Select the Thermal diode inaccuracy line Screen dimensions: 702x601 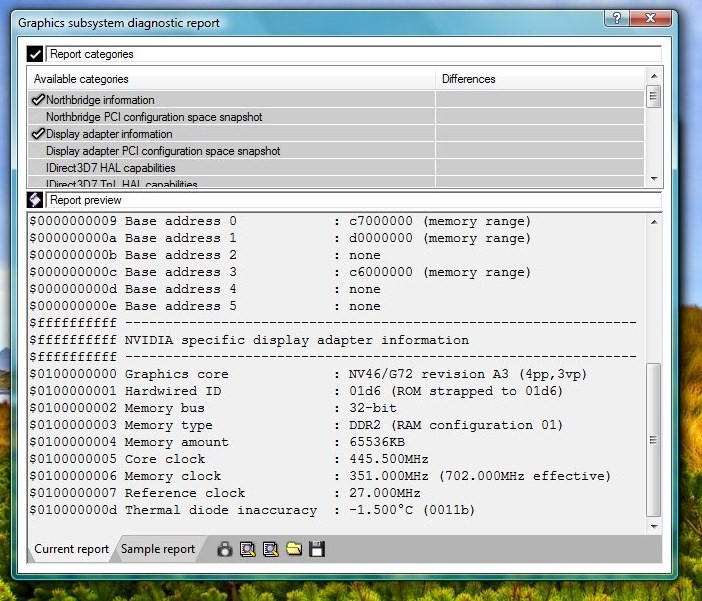click(252, 510)
